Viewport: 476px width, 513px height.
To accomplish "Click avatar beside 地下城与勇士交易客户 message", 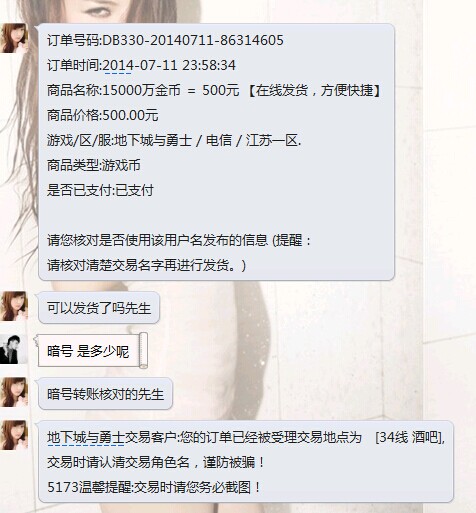I will click(14, 435).
